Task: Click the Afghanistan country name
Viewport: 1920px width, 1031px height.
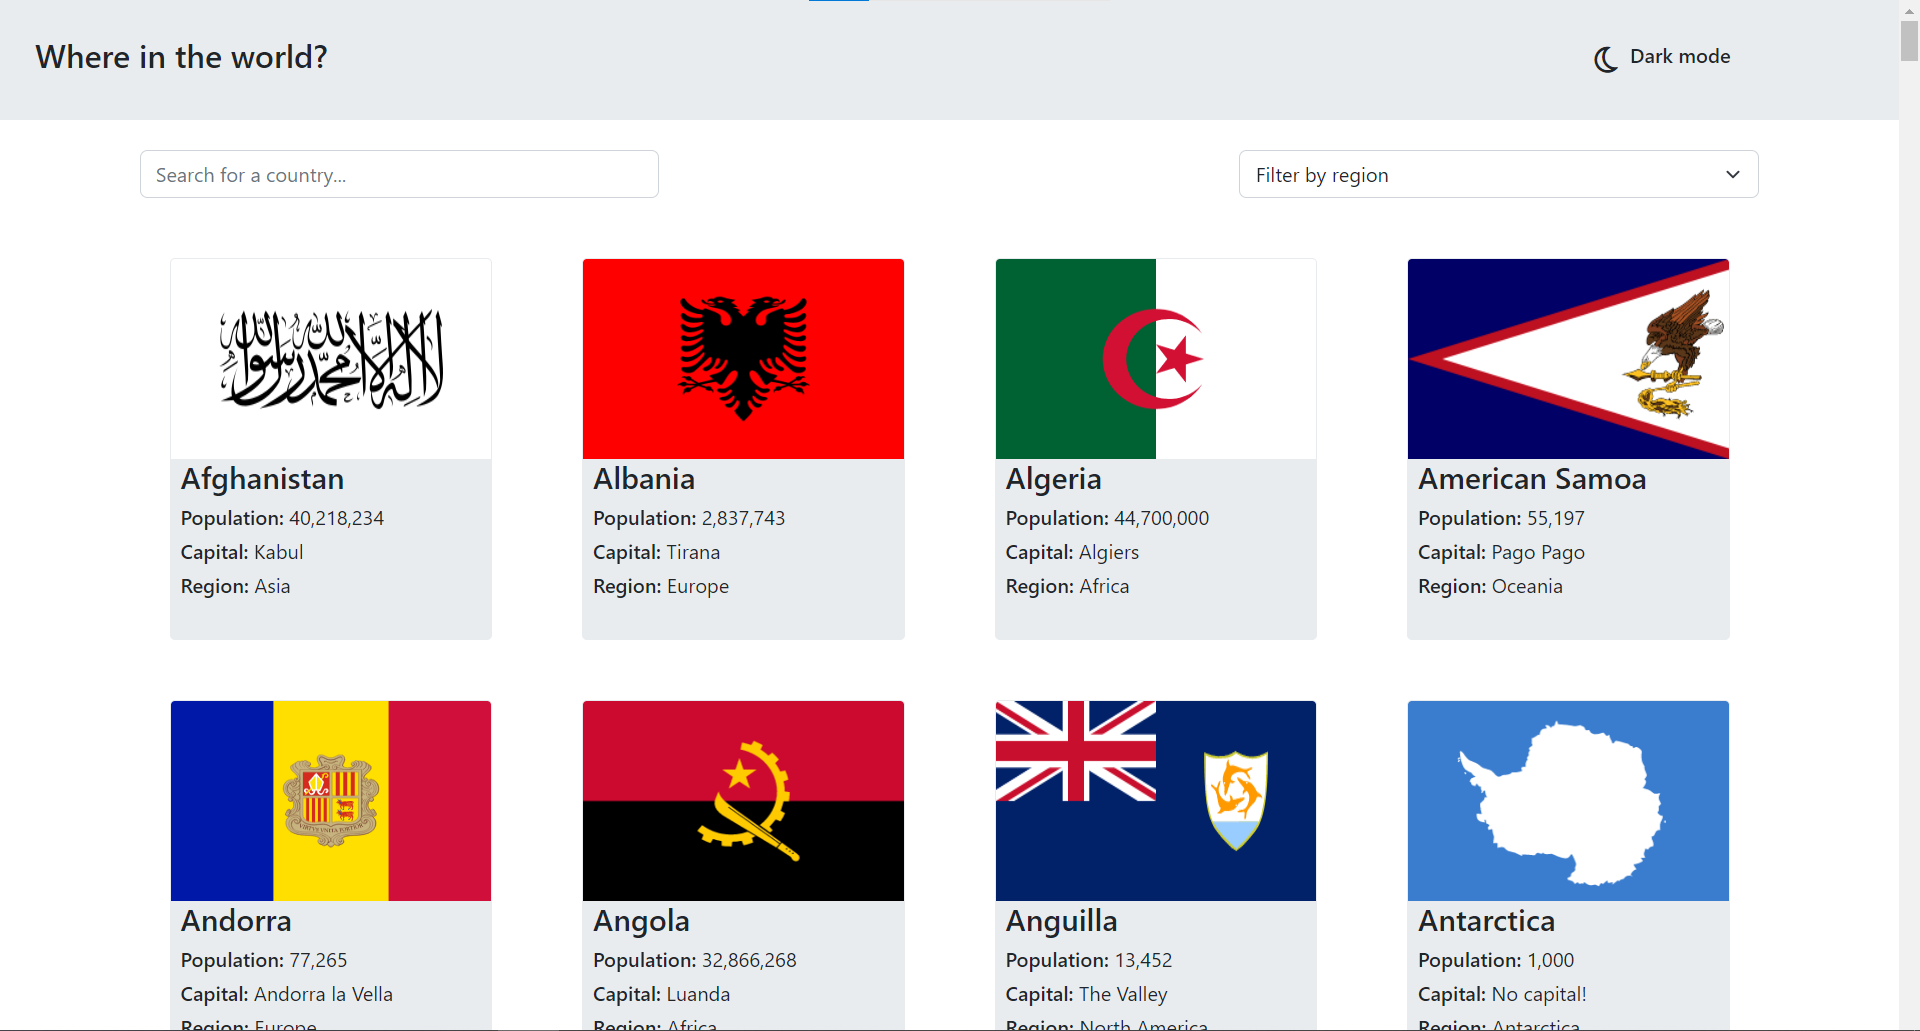Action: [x=262, y=479]
